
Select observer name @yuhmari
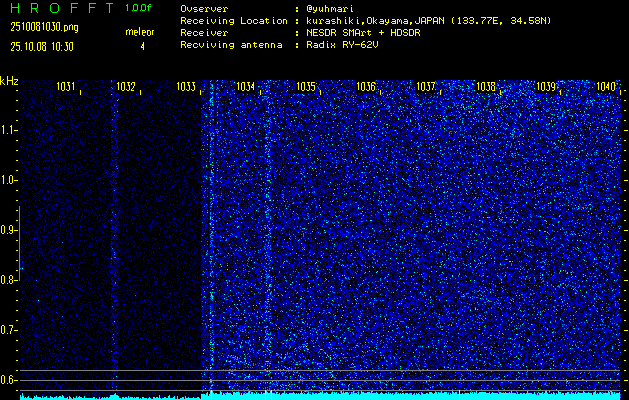coord(330,9)
